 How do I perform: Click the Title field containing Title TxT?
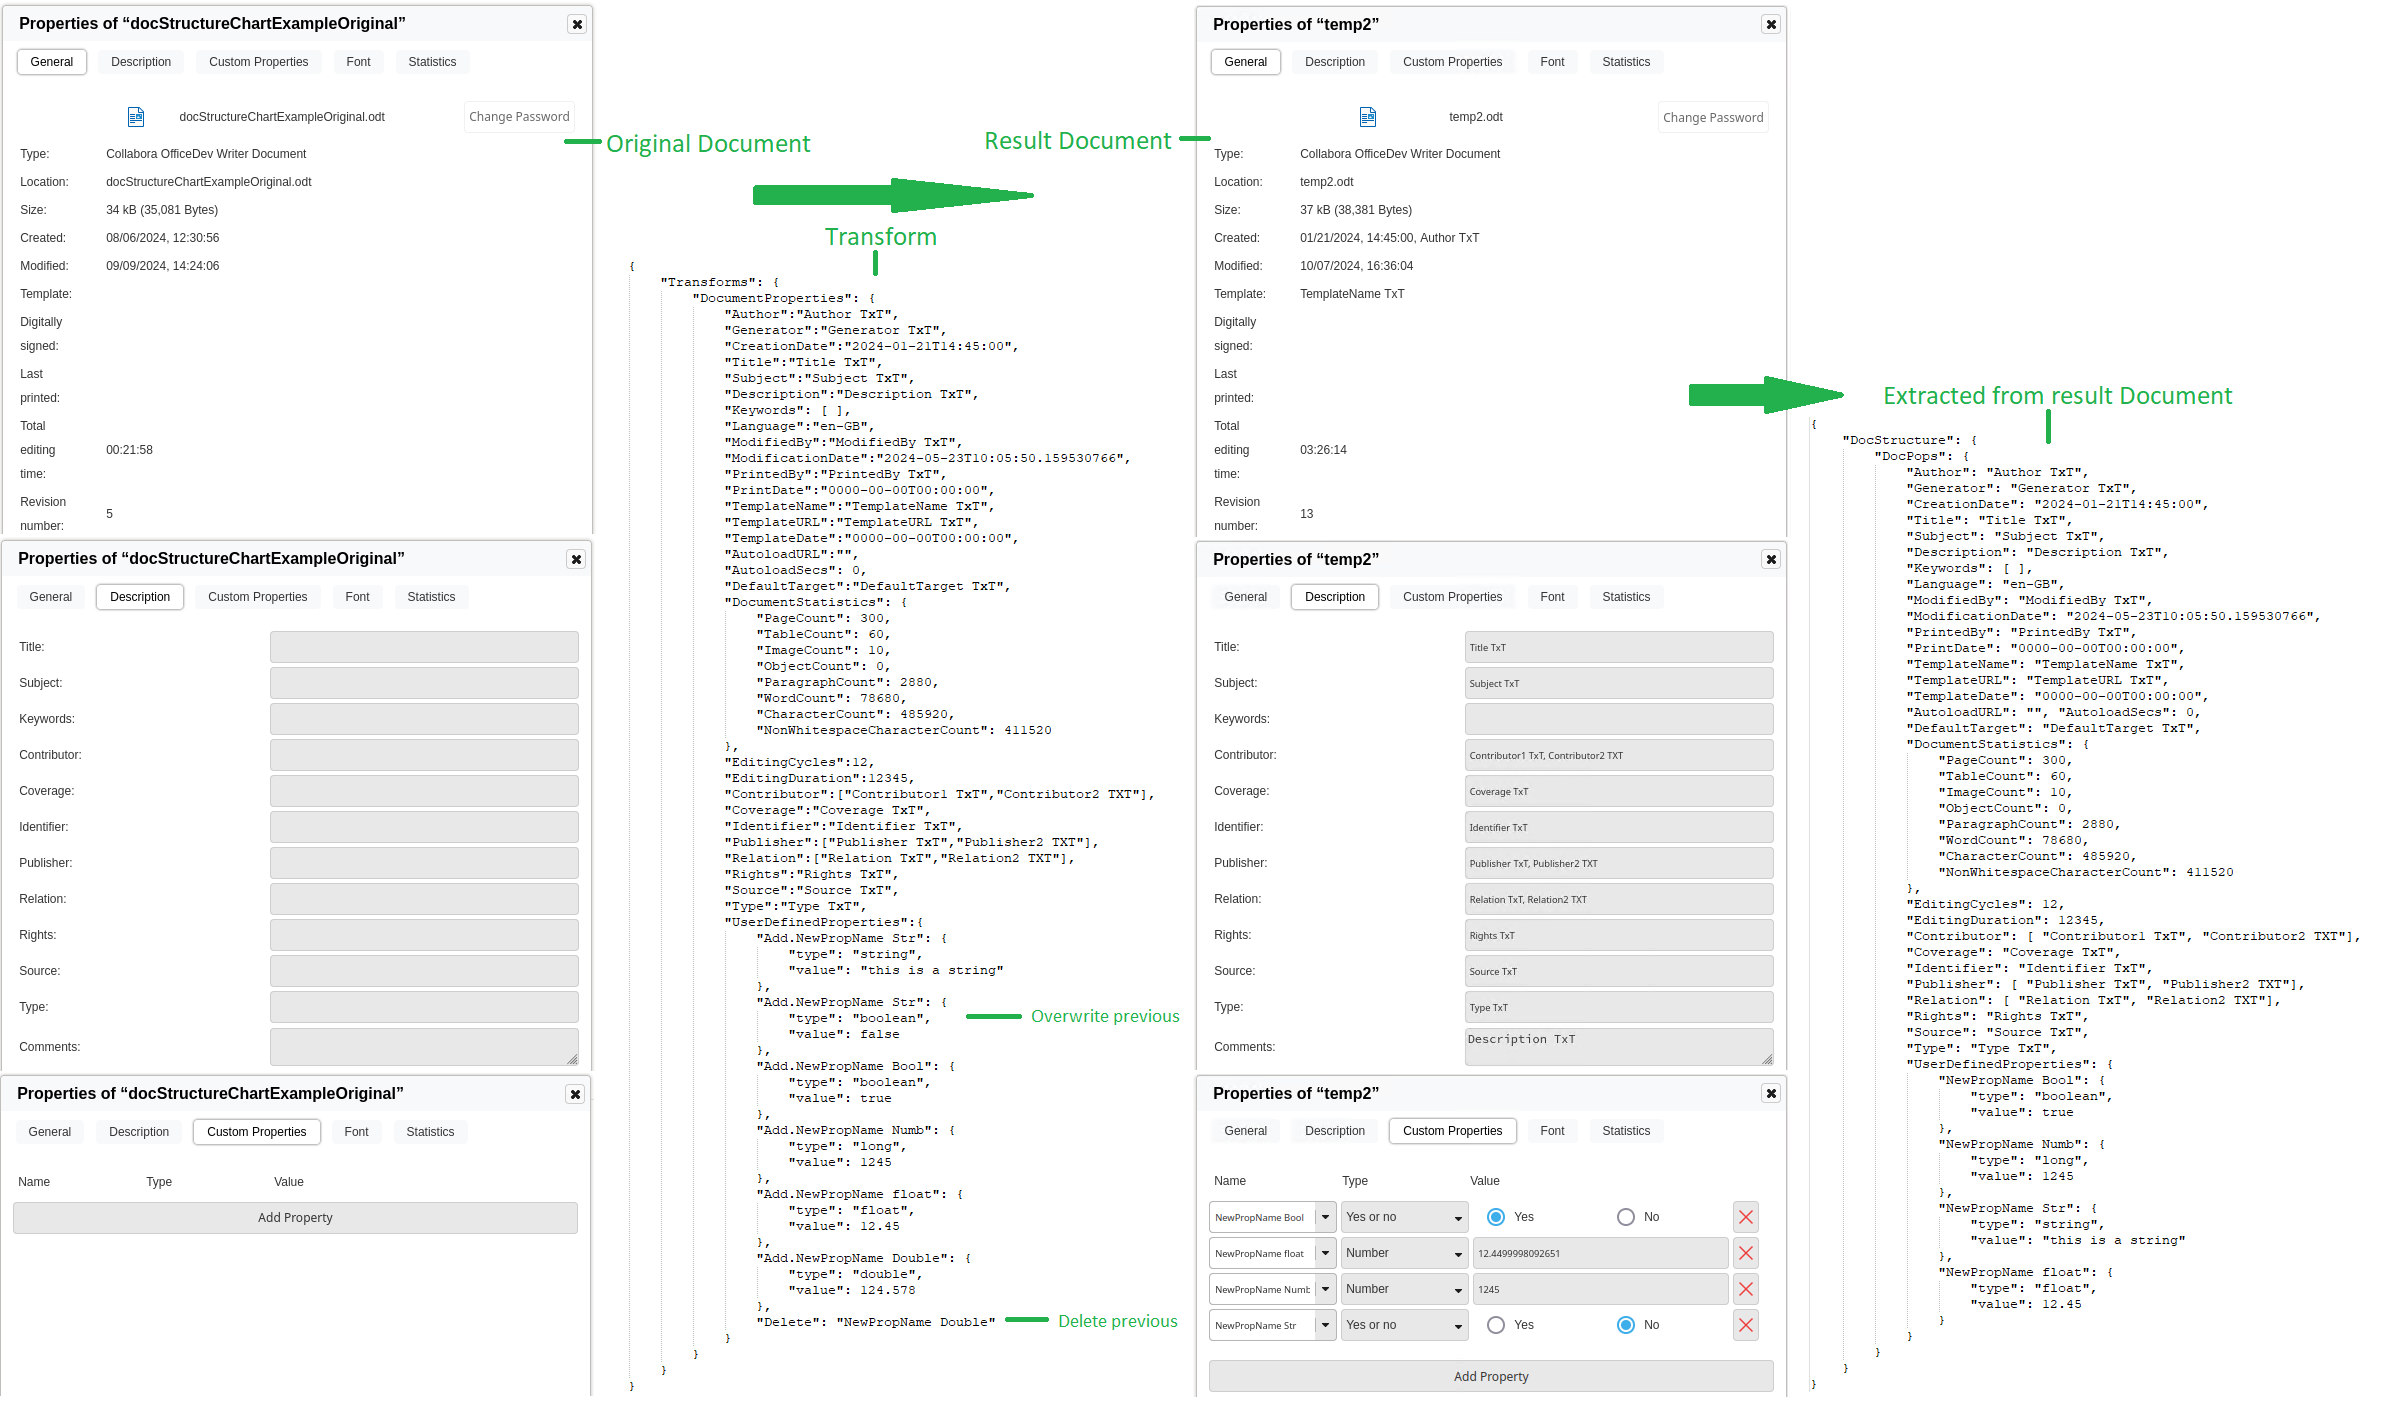(1618, 647)
